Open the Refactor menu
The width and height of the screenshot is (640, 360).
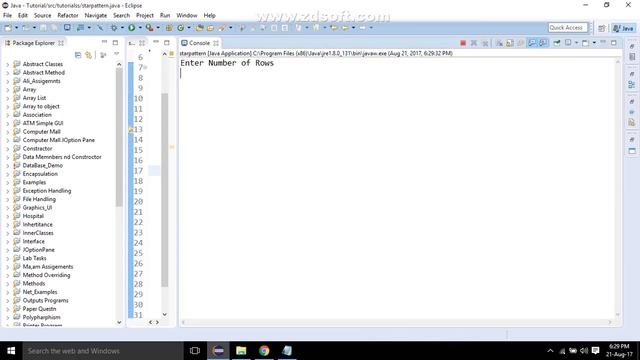pyautogui.click(x=68, y=16)
